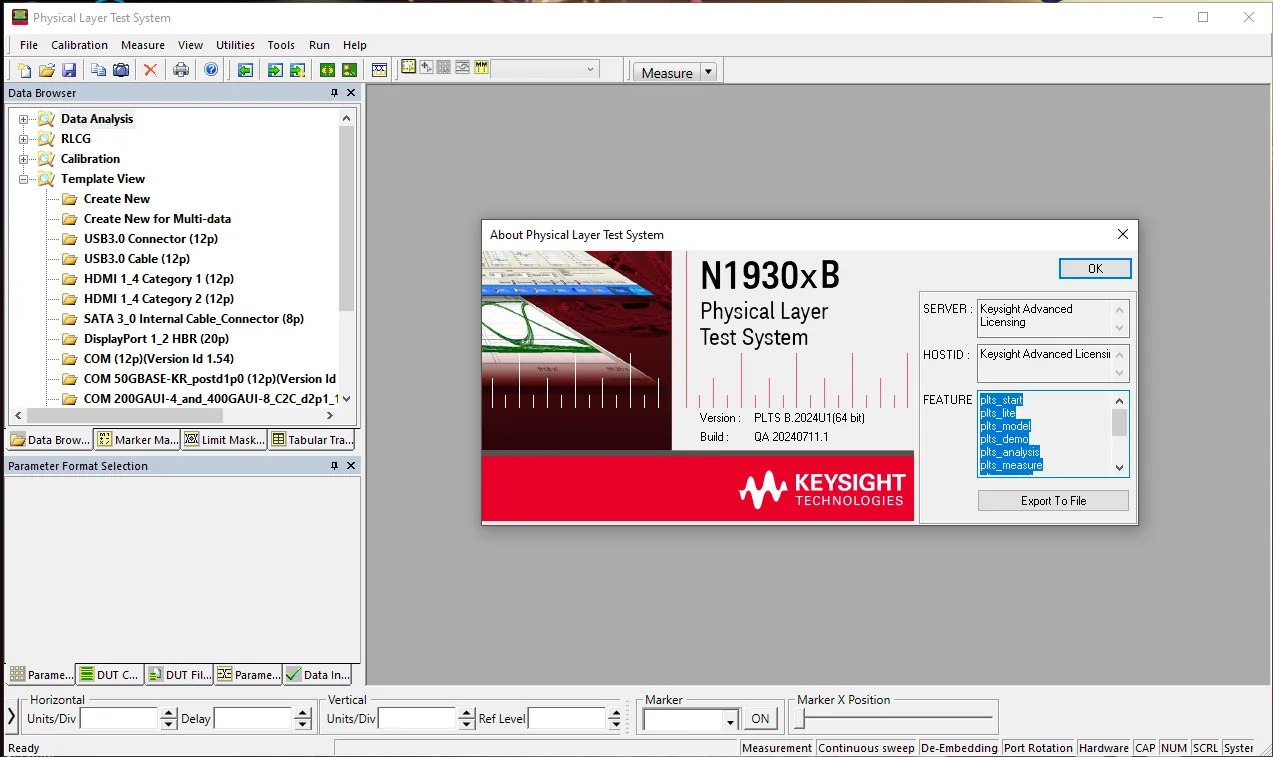Click OK in the About dialog
The image size is (1273, 757).
click(x=1095, y=268)
